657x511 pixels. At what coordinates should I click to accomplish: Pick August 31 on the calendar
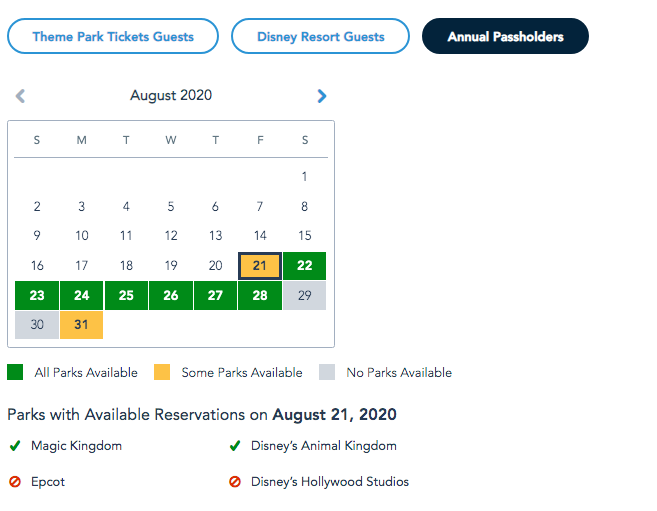pyautogui.click(x=81, y=325)
